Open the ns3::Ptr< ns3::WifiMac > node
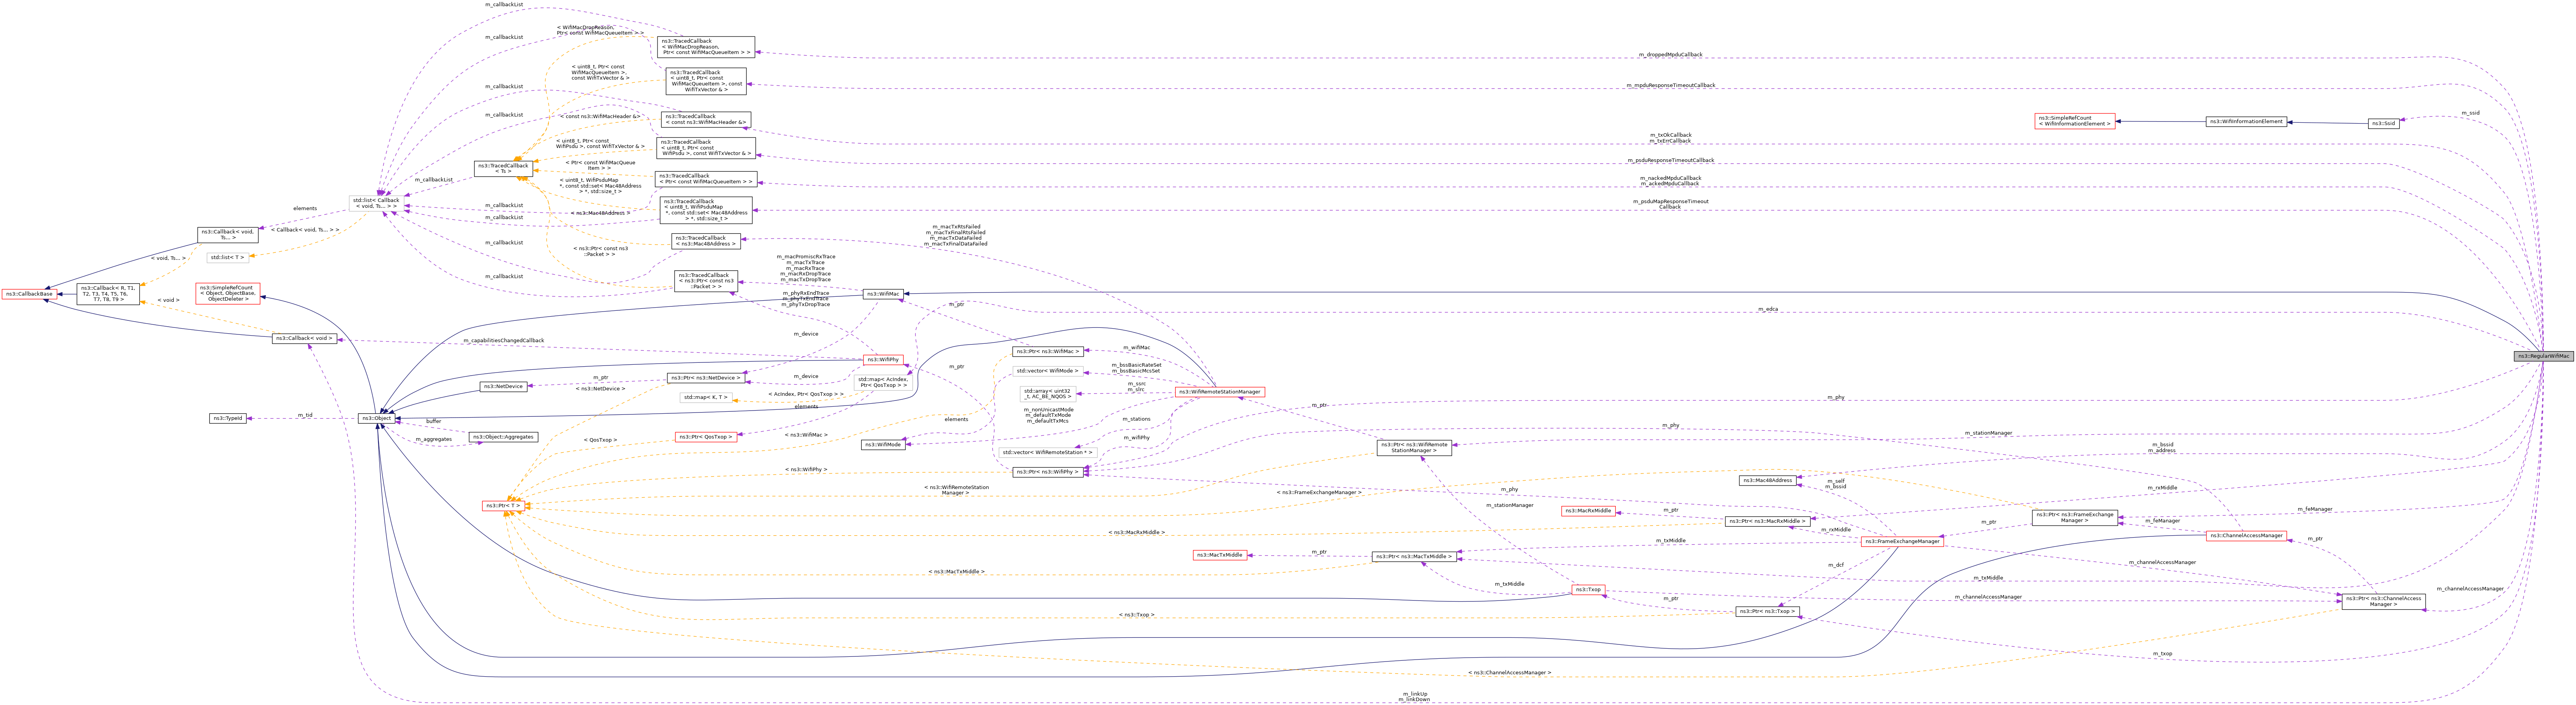Image resolution: width=2576 pixels, height=705 pixels. point(1048,352)
